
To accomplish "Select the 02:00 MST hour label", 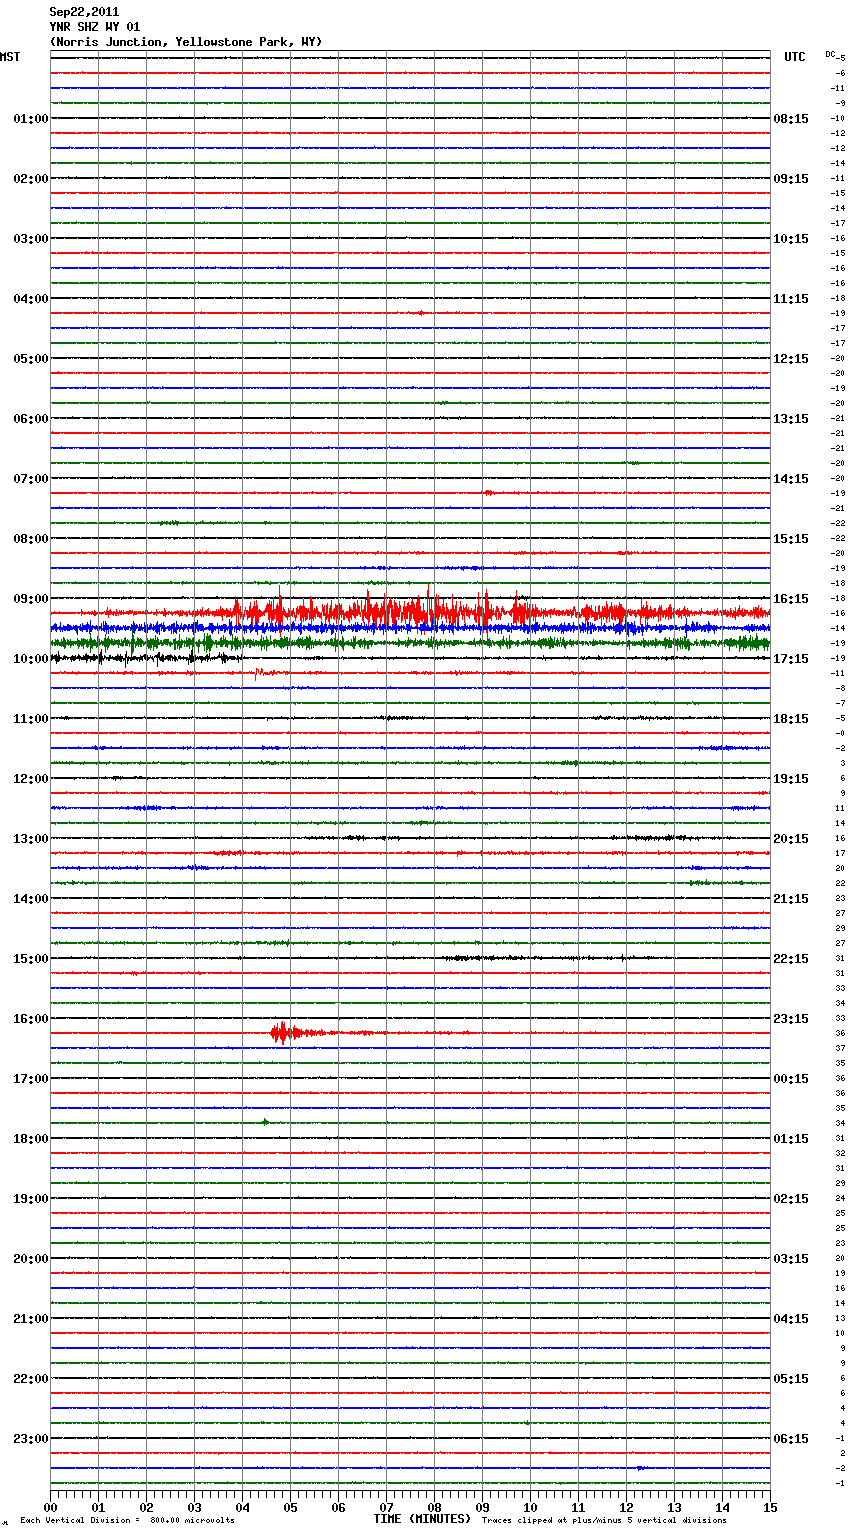I will click(x=31, y=179).
